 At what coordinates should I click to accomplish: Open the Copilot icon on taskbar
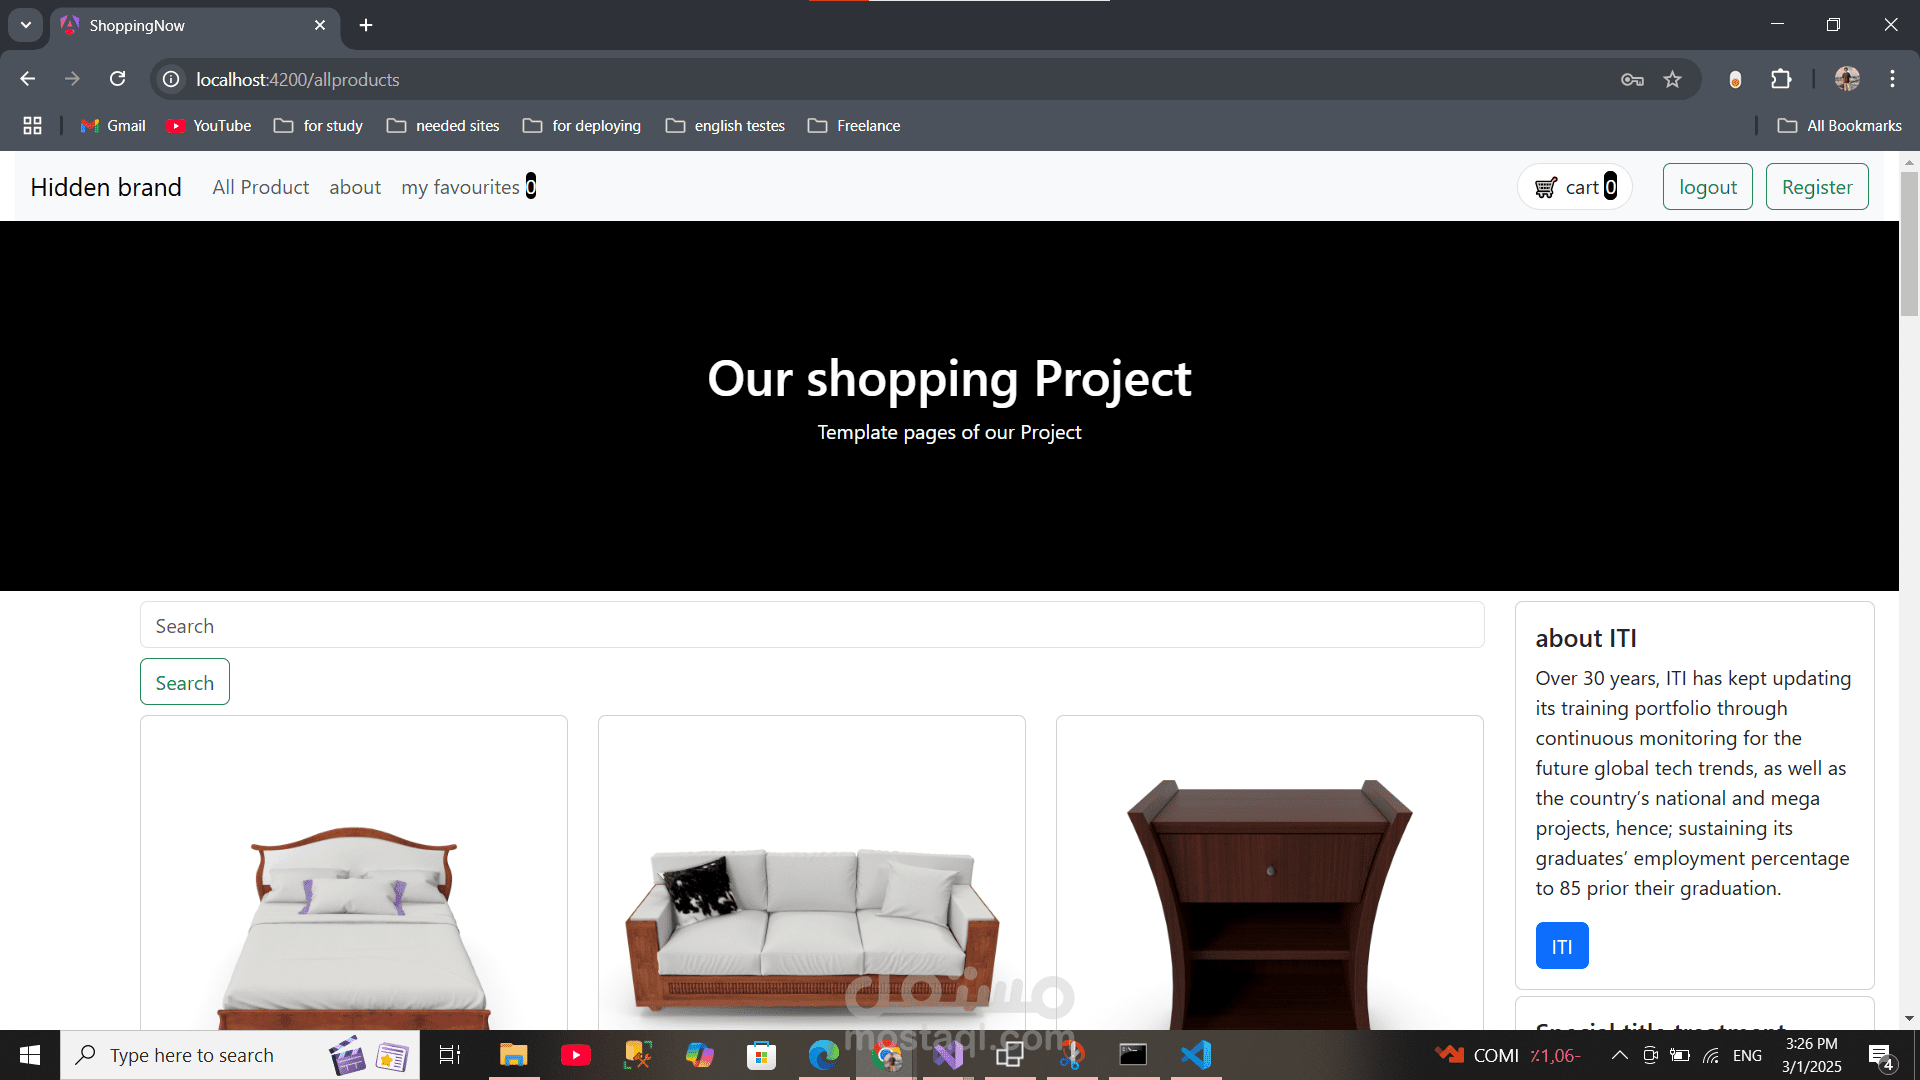pyautogui.click(x=700, y=1055)
